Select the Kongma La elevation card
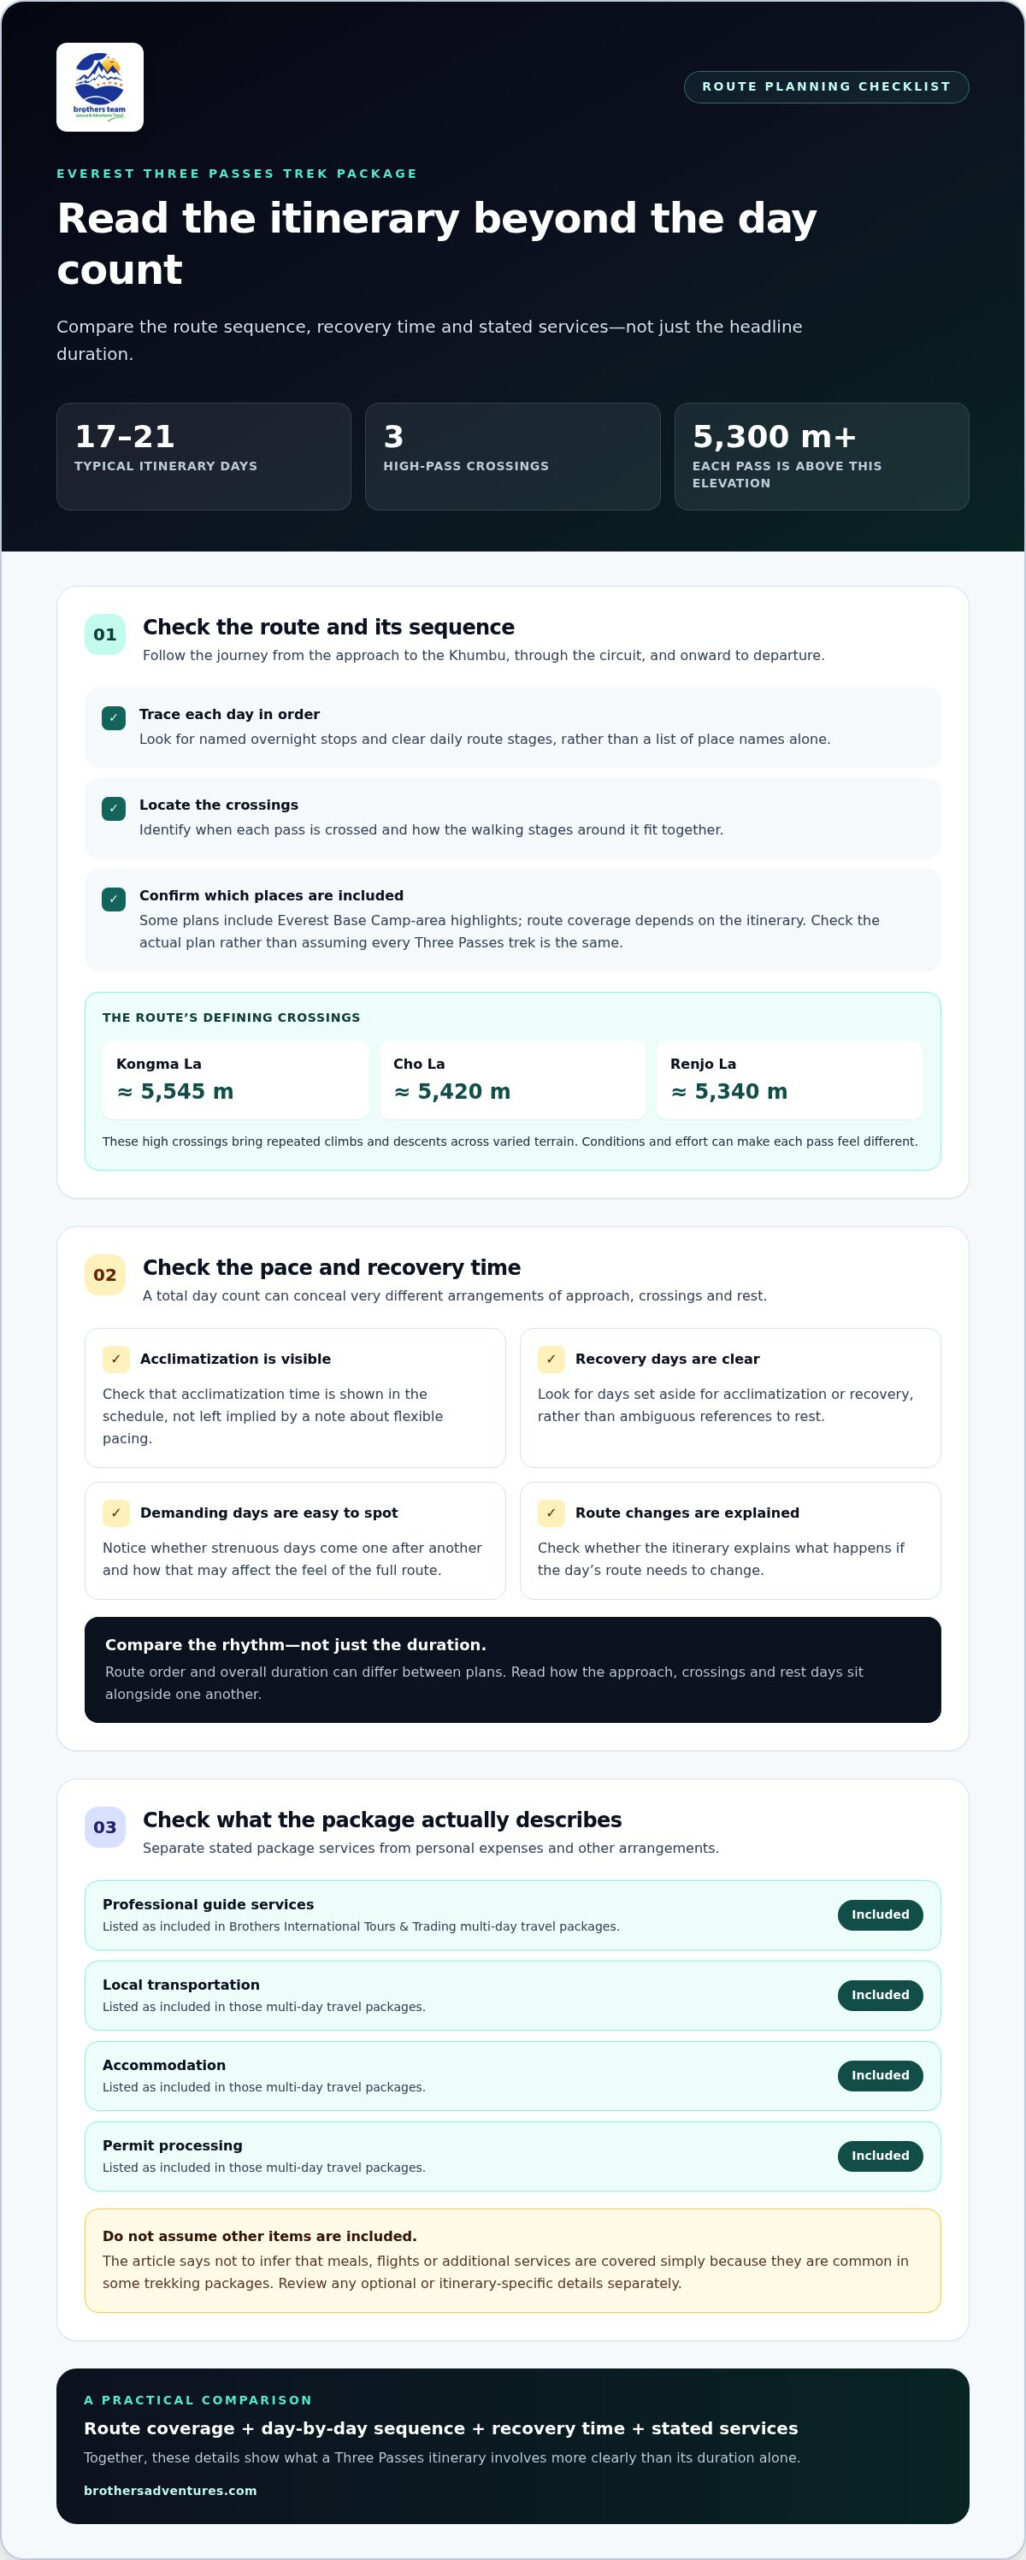Image resolution: width=1026 pixels, height=2560 pixels. click(x=236, y=1079)
